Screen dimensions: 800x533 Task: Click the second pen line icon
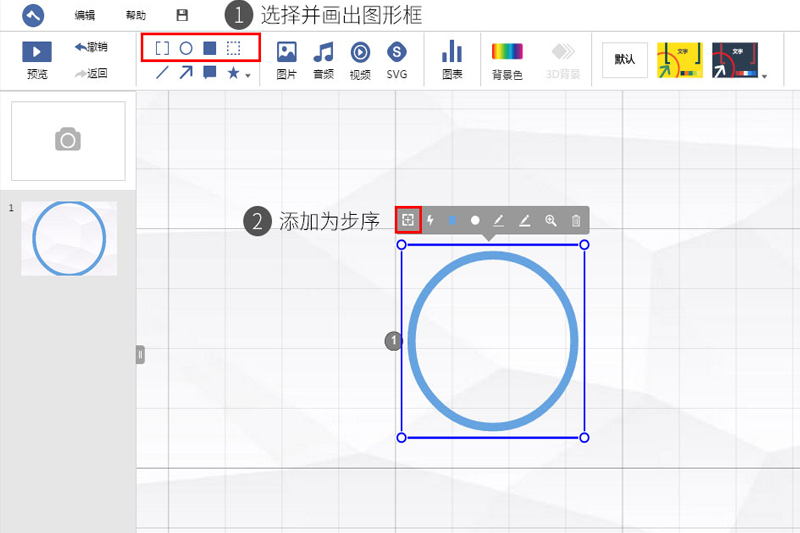(x=524, y=220)
